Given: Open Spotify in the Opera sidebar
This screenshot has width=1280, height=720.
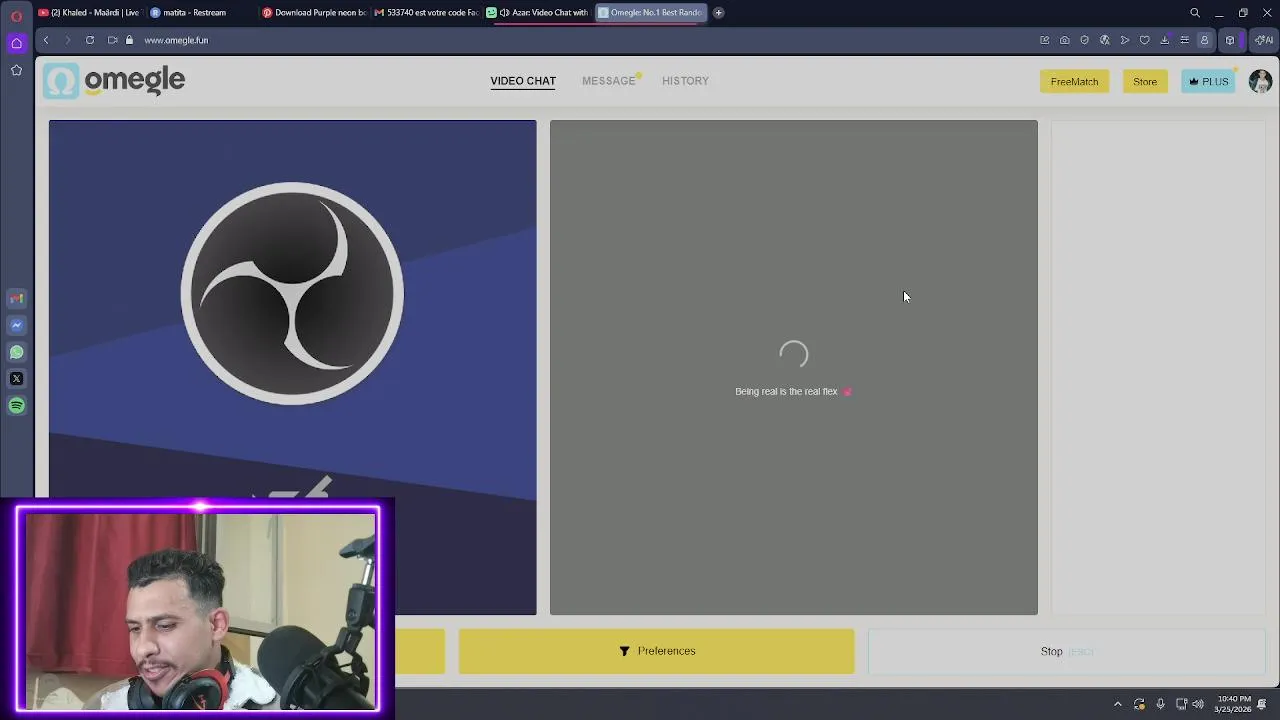Looking at the screenshot, I should pos(16,406).
